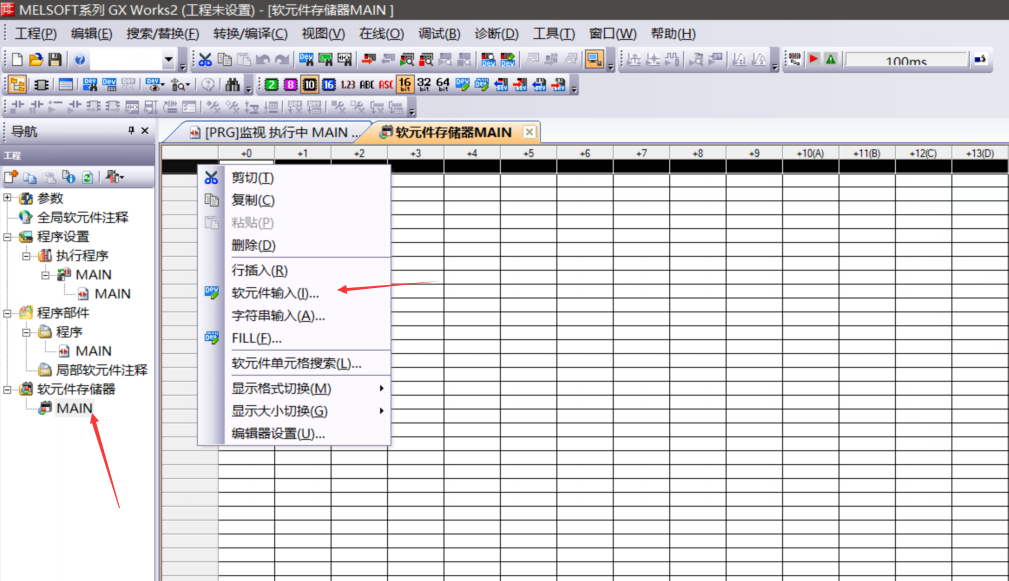
Task: Open 显示格式切换(M) submenu
Action: [295, 389]
